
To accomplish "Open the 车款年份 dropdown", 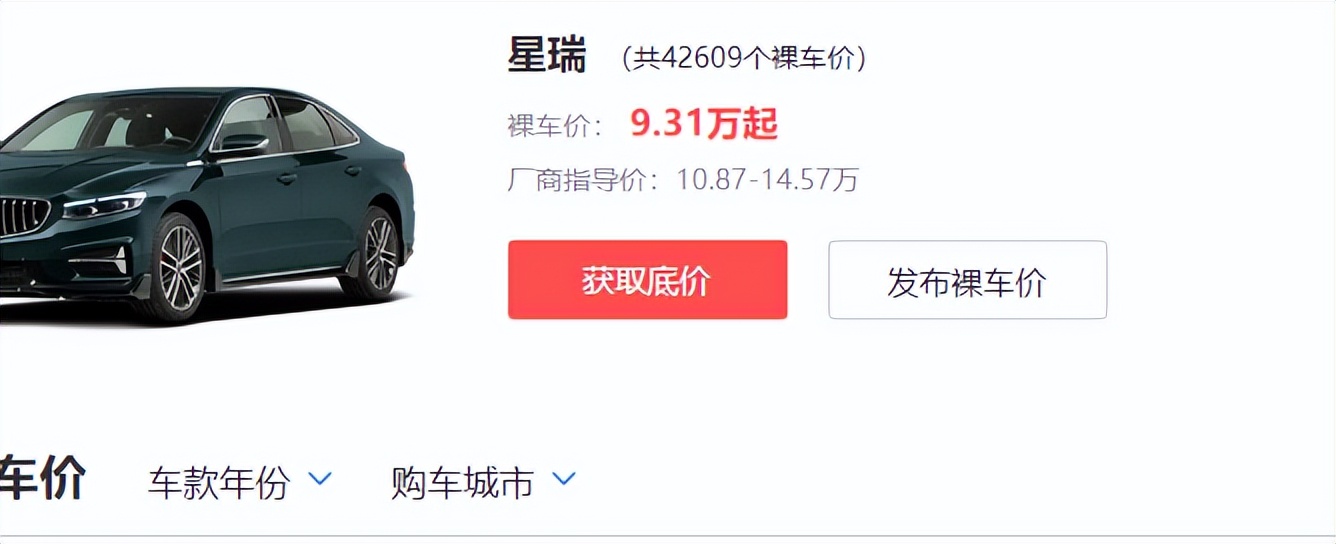I will (239, 482).
